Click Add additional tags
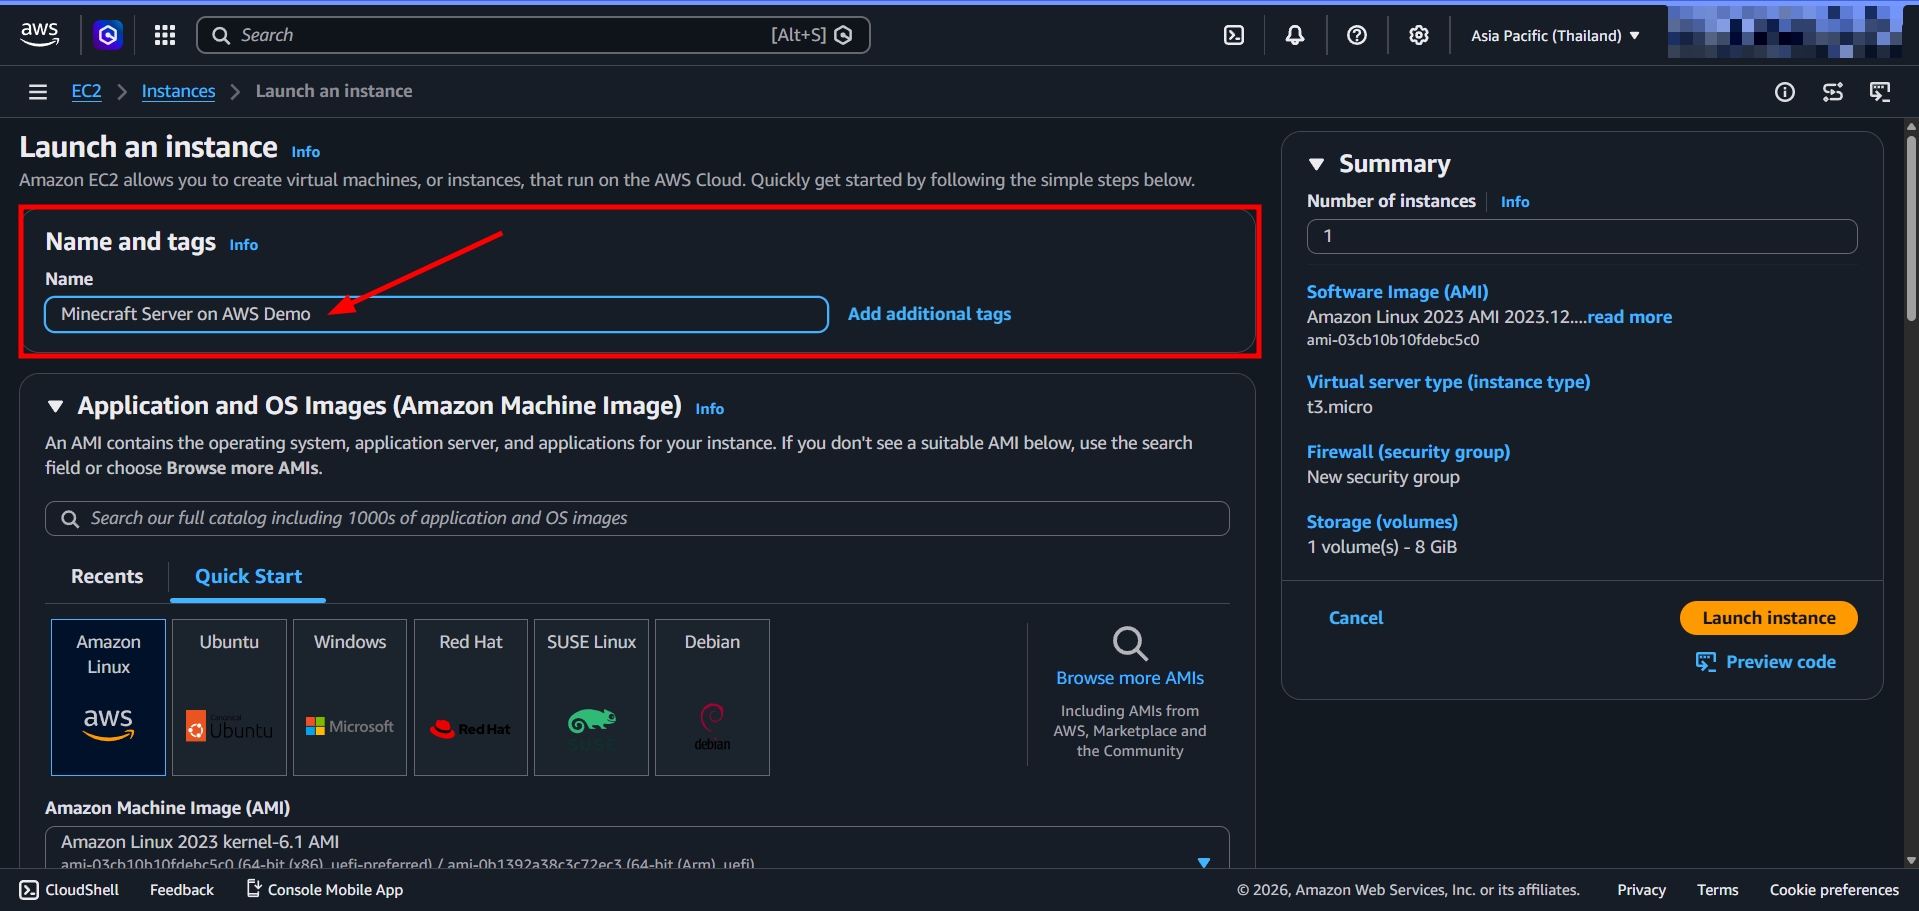 929,314
